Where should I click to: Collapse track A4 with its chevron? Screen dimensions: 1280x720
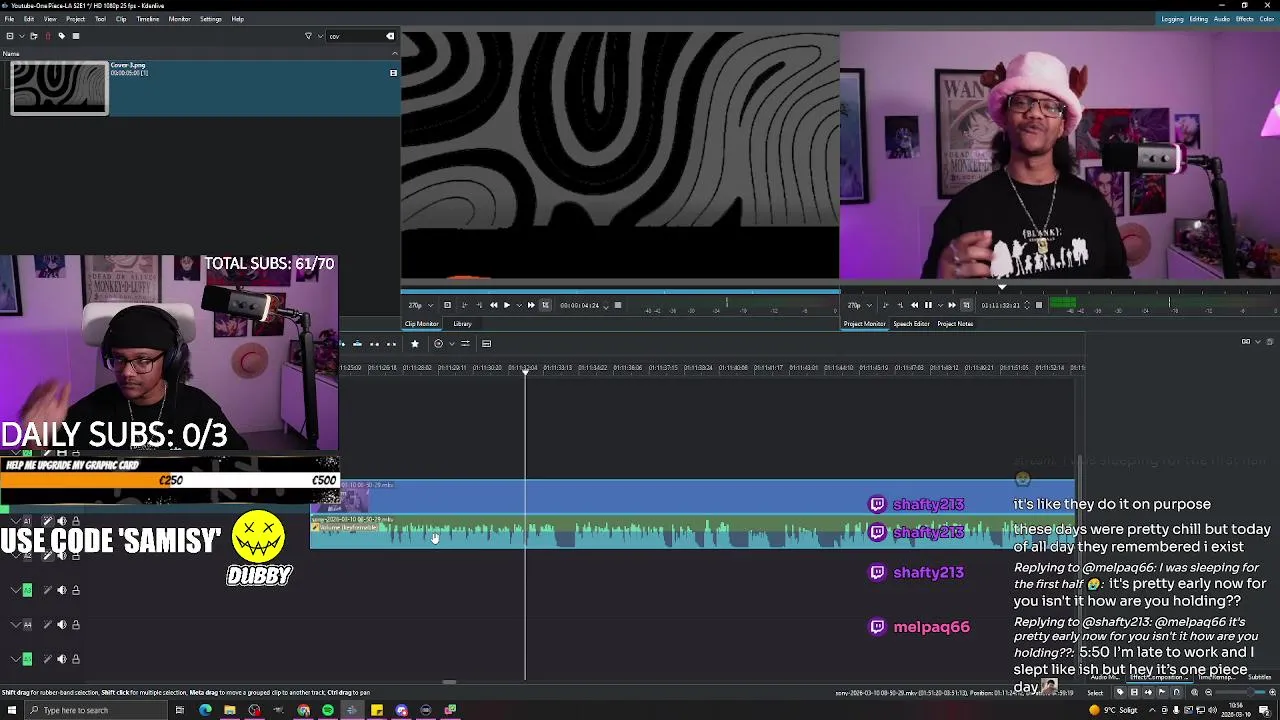tap(14, 624)
